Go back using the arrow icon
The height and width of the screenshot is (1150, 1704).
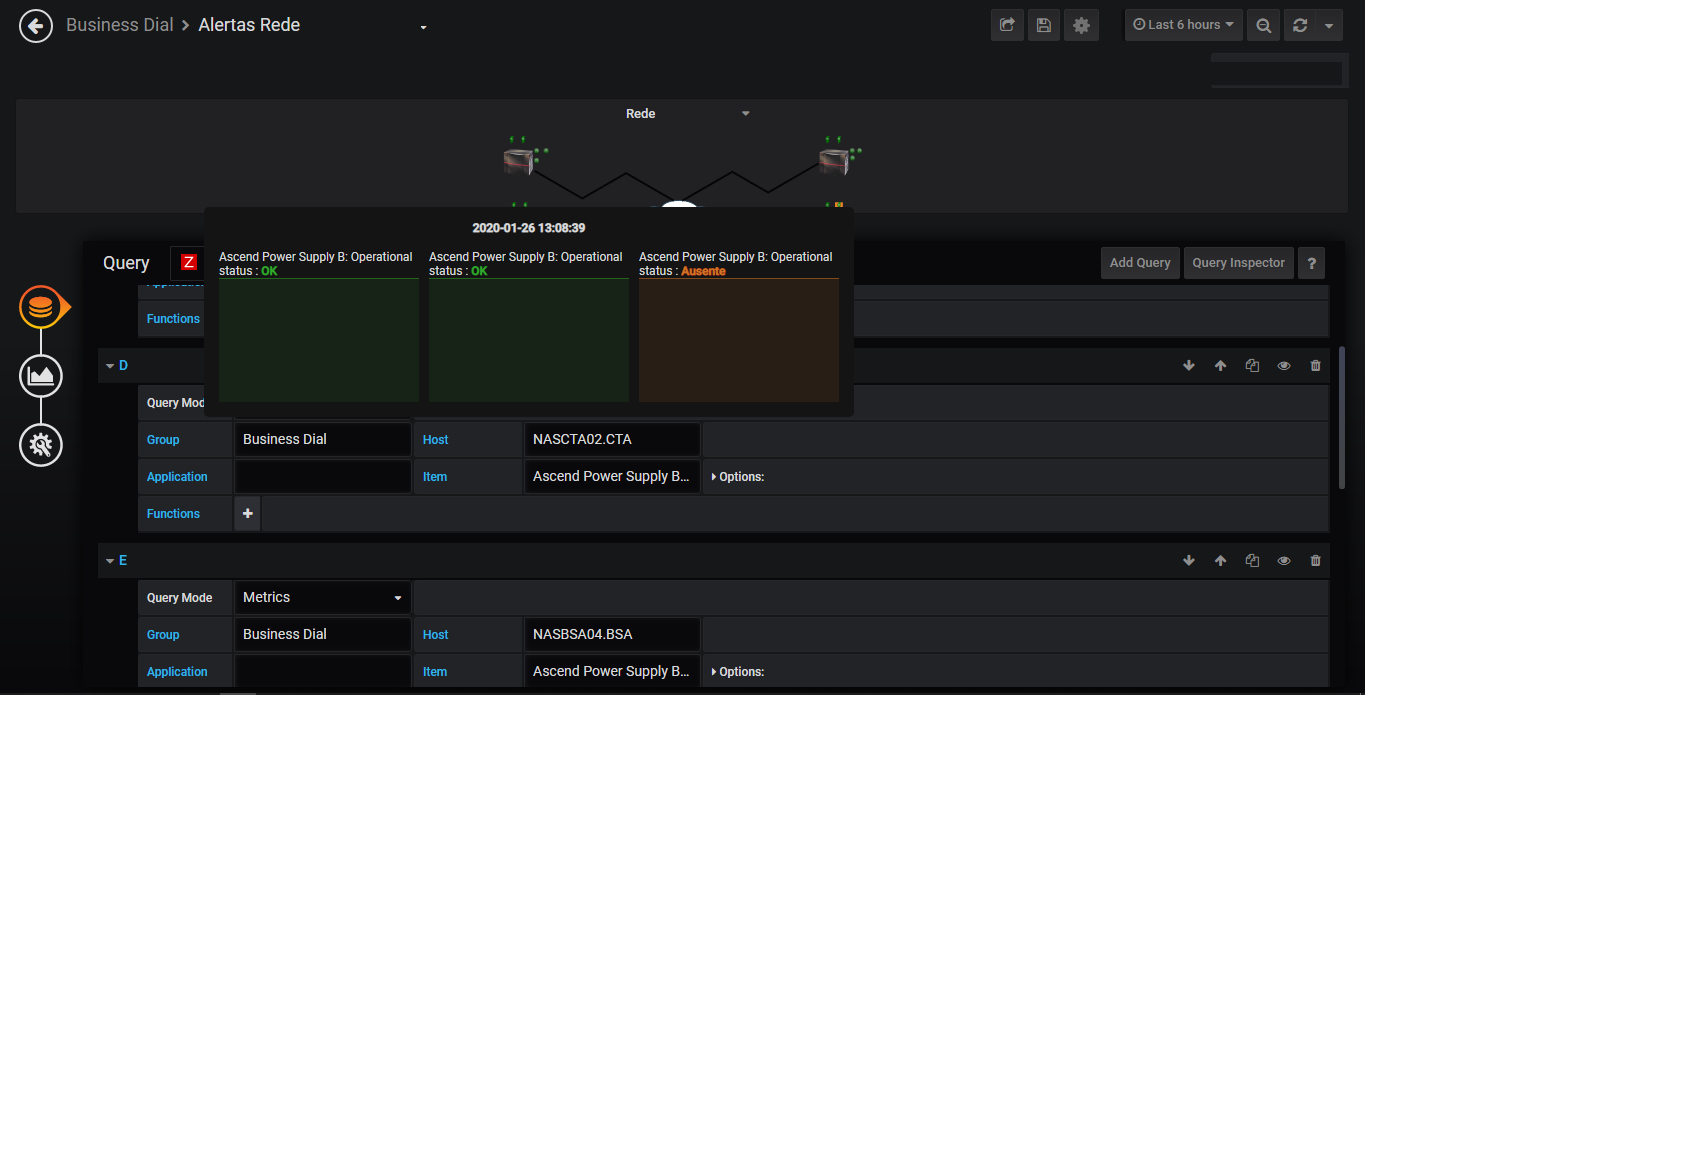[36, 26]
